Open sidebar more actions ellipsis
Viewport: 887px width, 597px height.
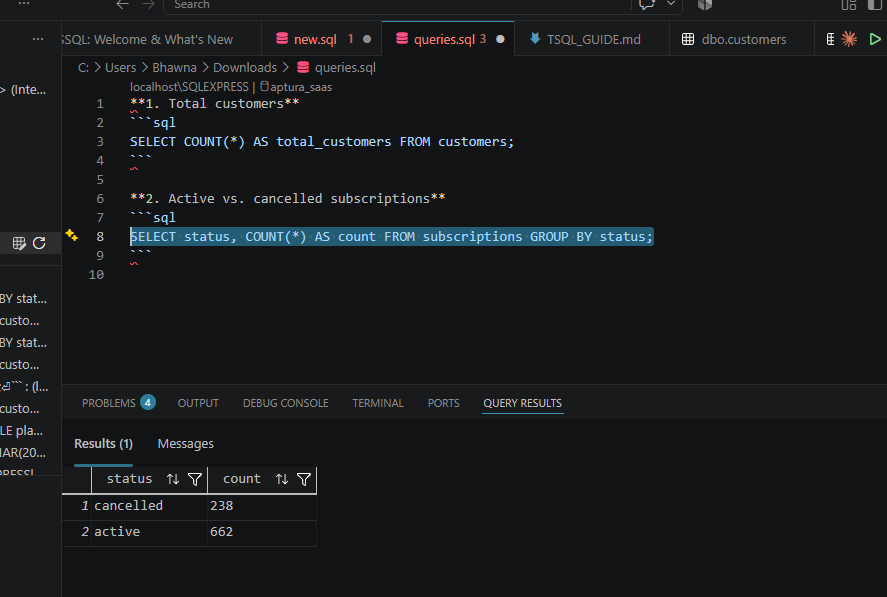(x=38, y=39)
